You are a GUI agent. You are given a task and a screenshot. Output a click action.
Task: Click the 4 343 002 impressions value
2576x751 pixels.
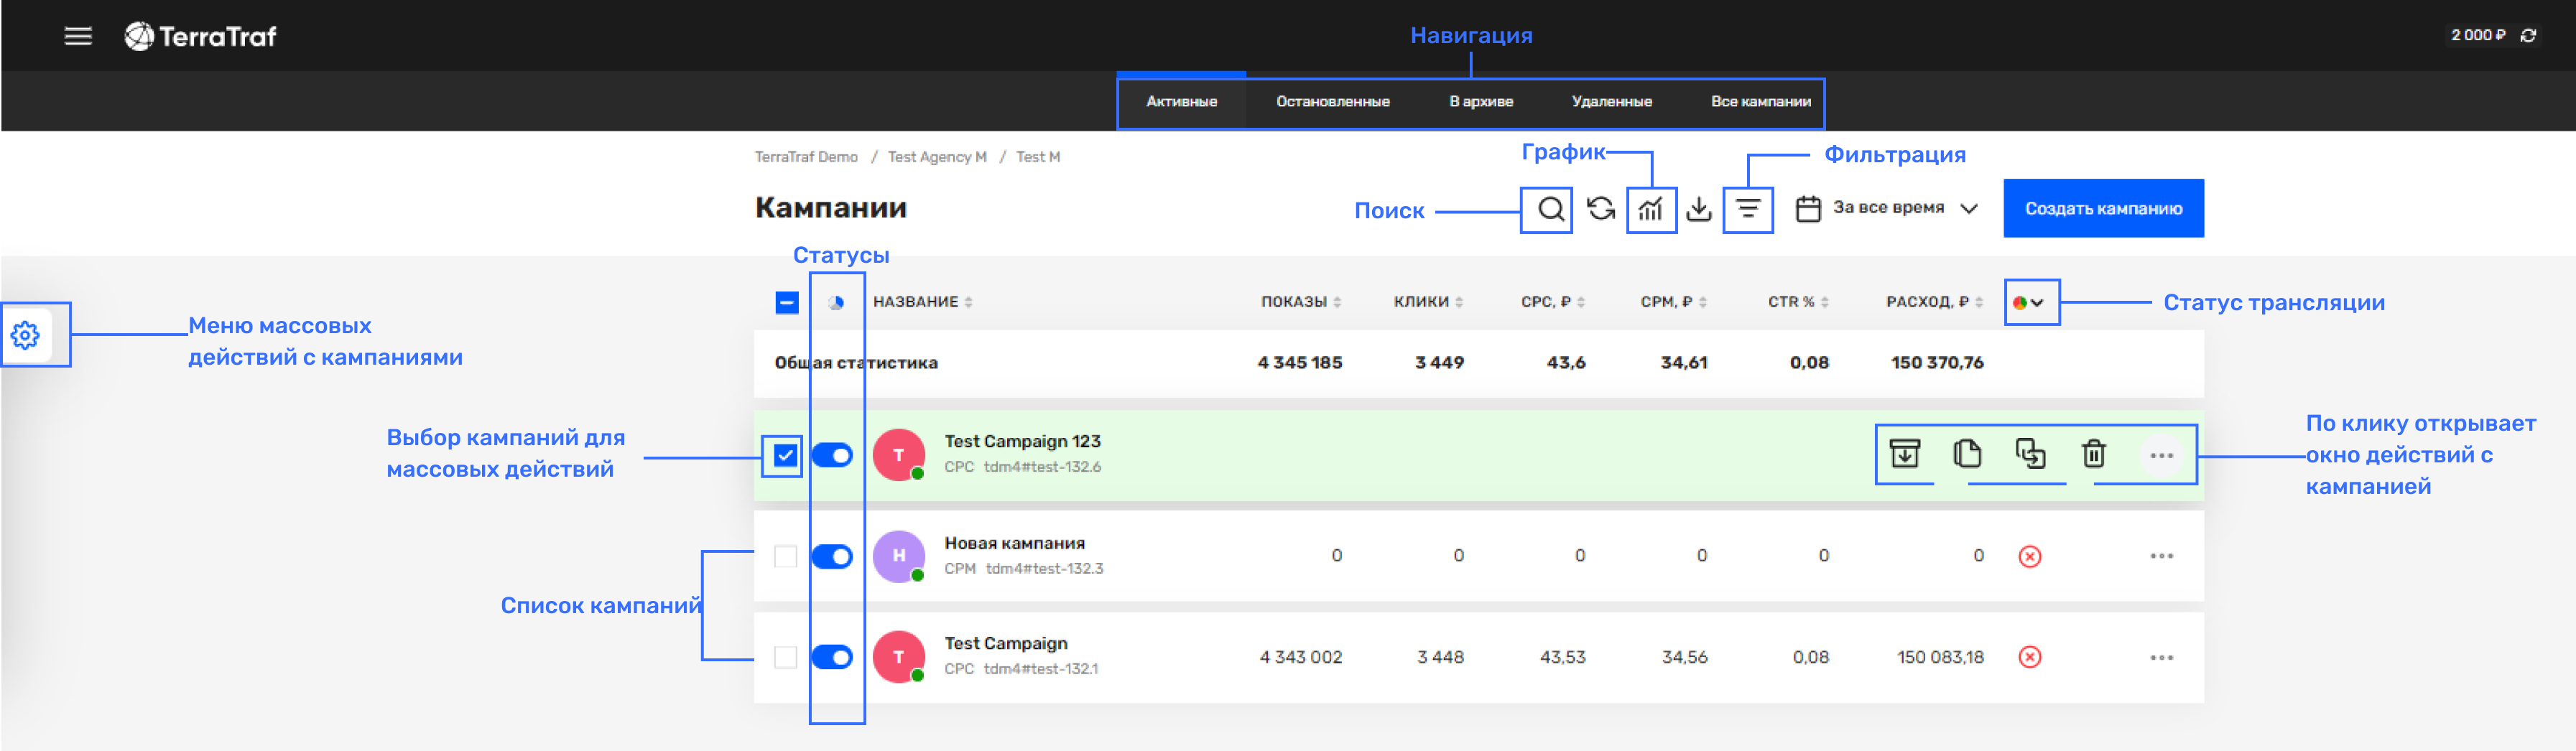(x=1300, y=658)
